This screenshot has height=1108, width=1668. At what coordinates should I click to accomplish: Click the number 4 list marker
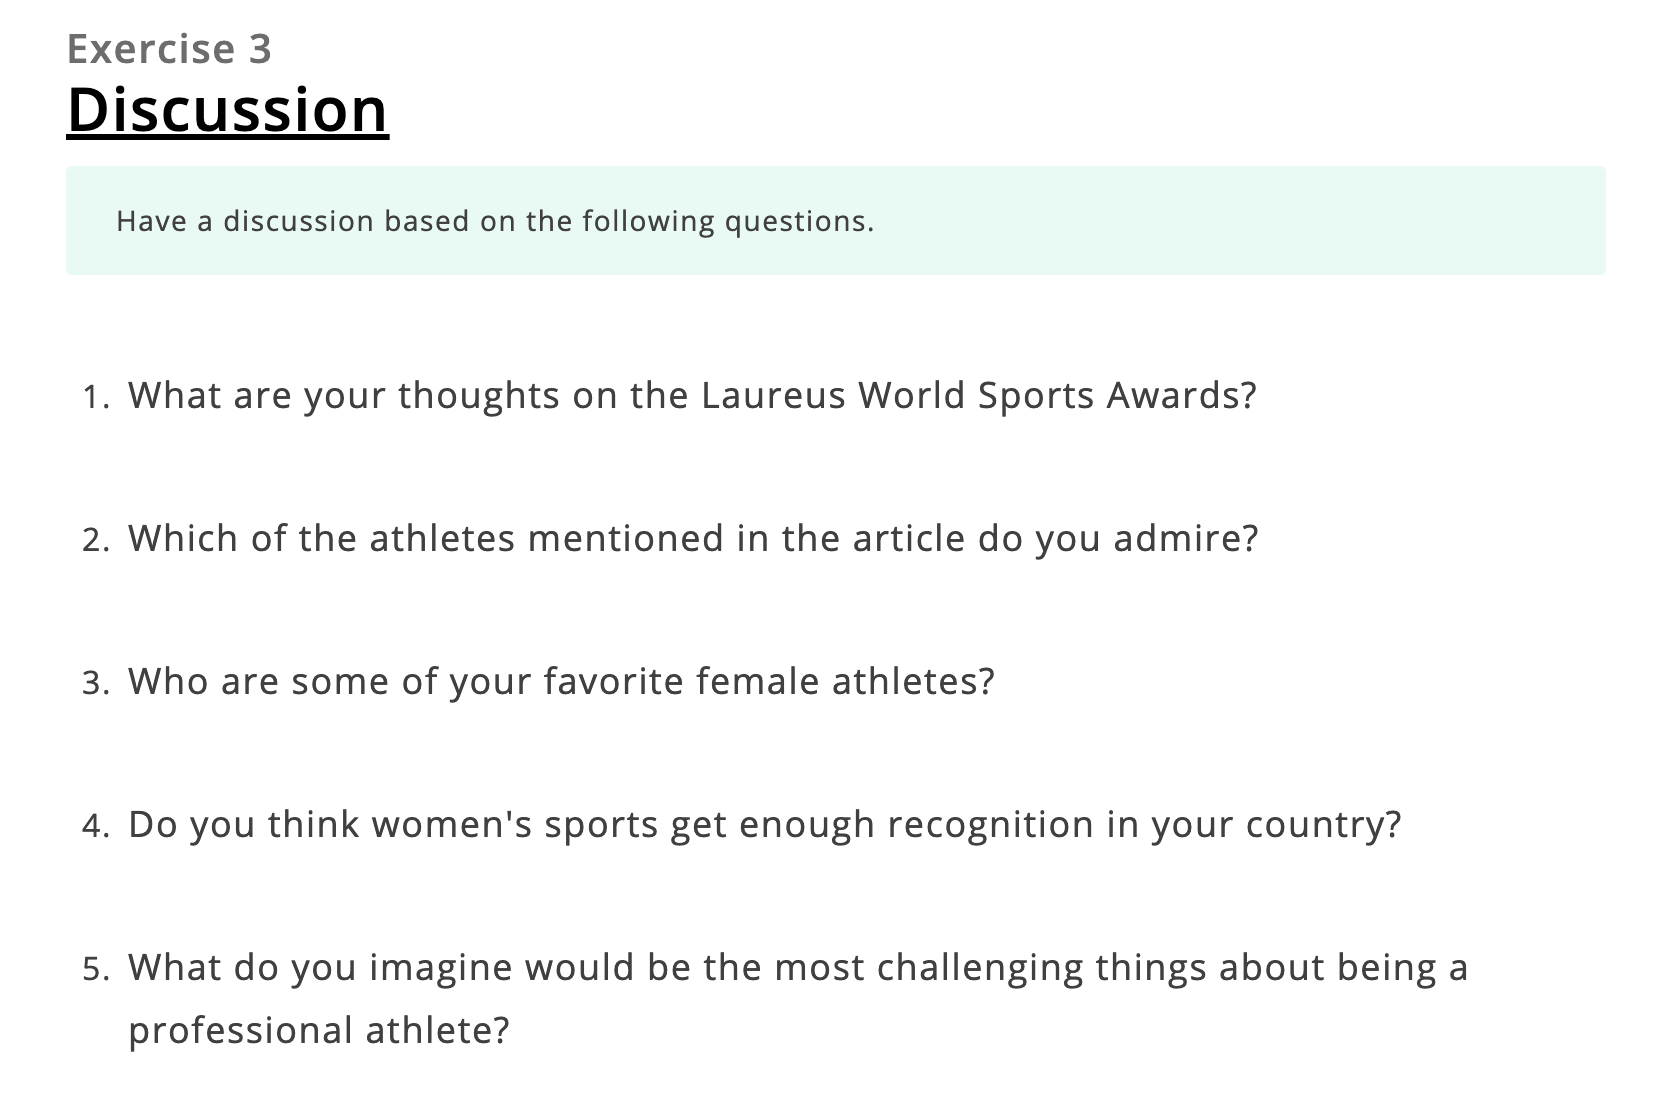point(96,827)
